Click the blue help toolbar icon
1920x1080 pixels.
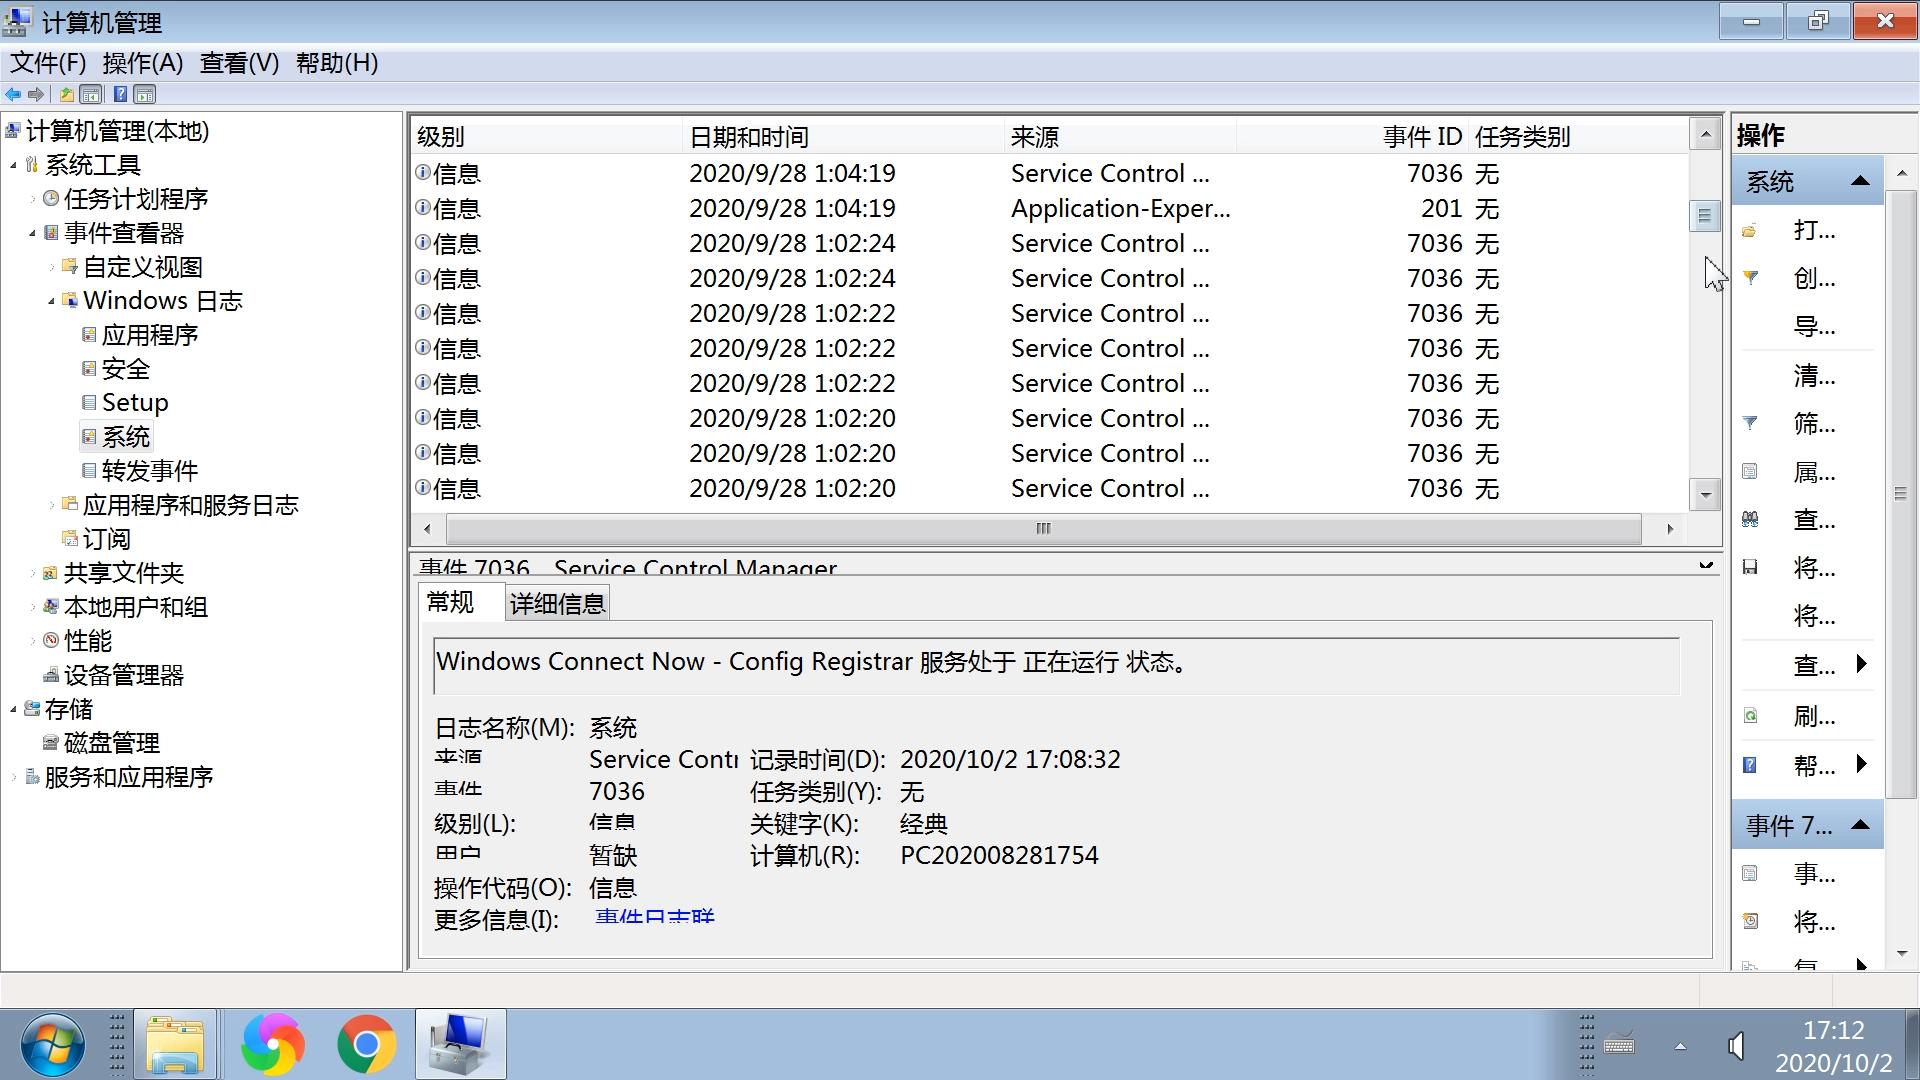(x=120, y=94)
